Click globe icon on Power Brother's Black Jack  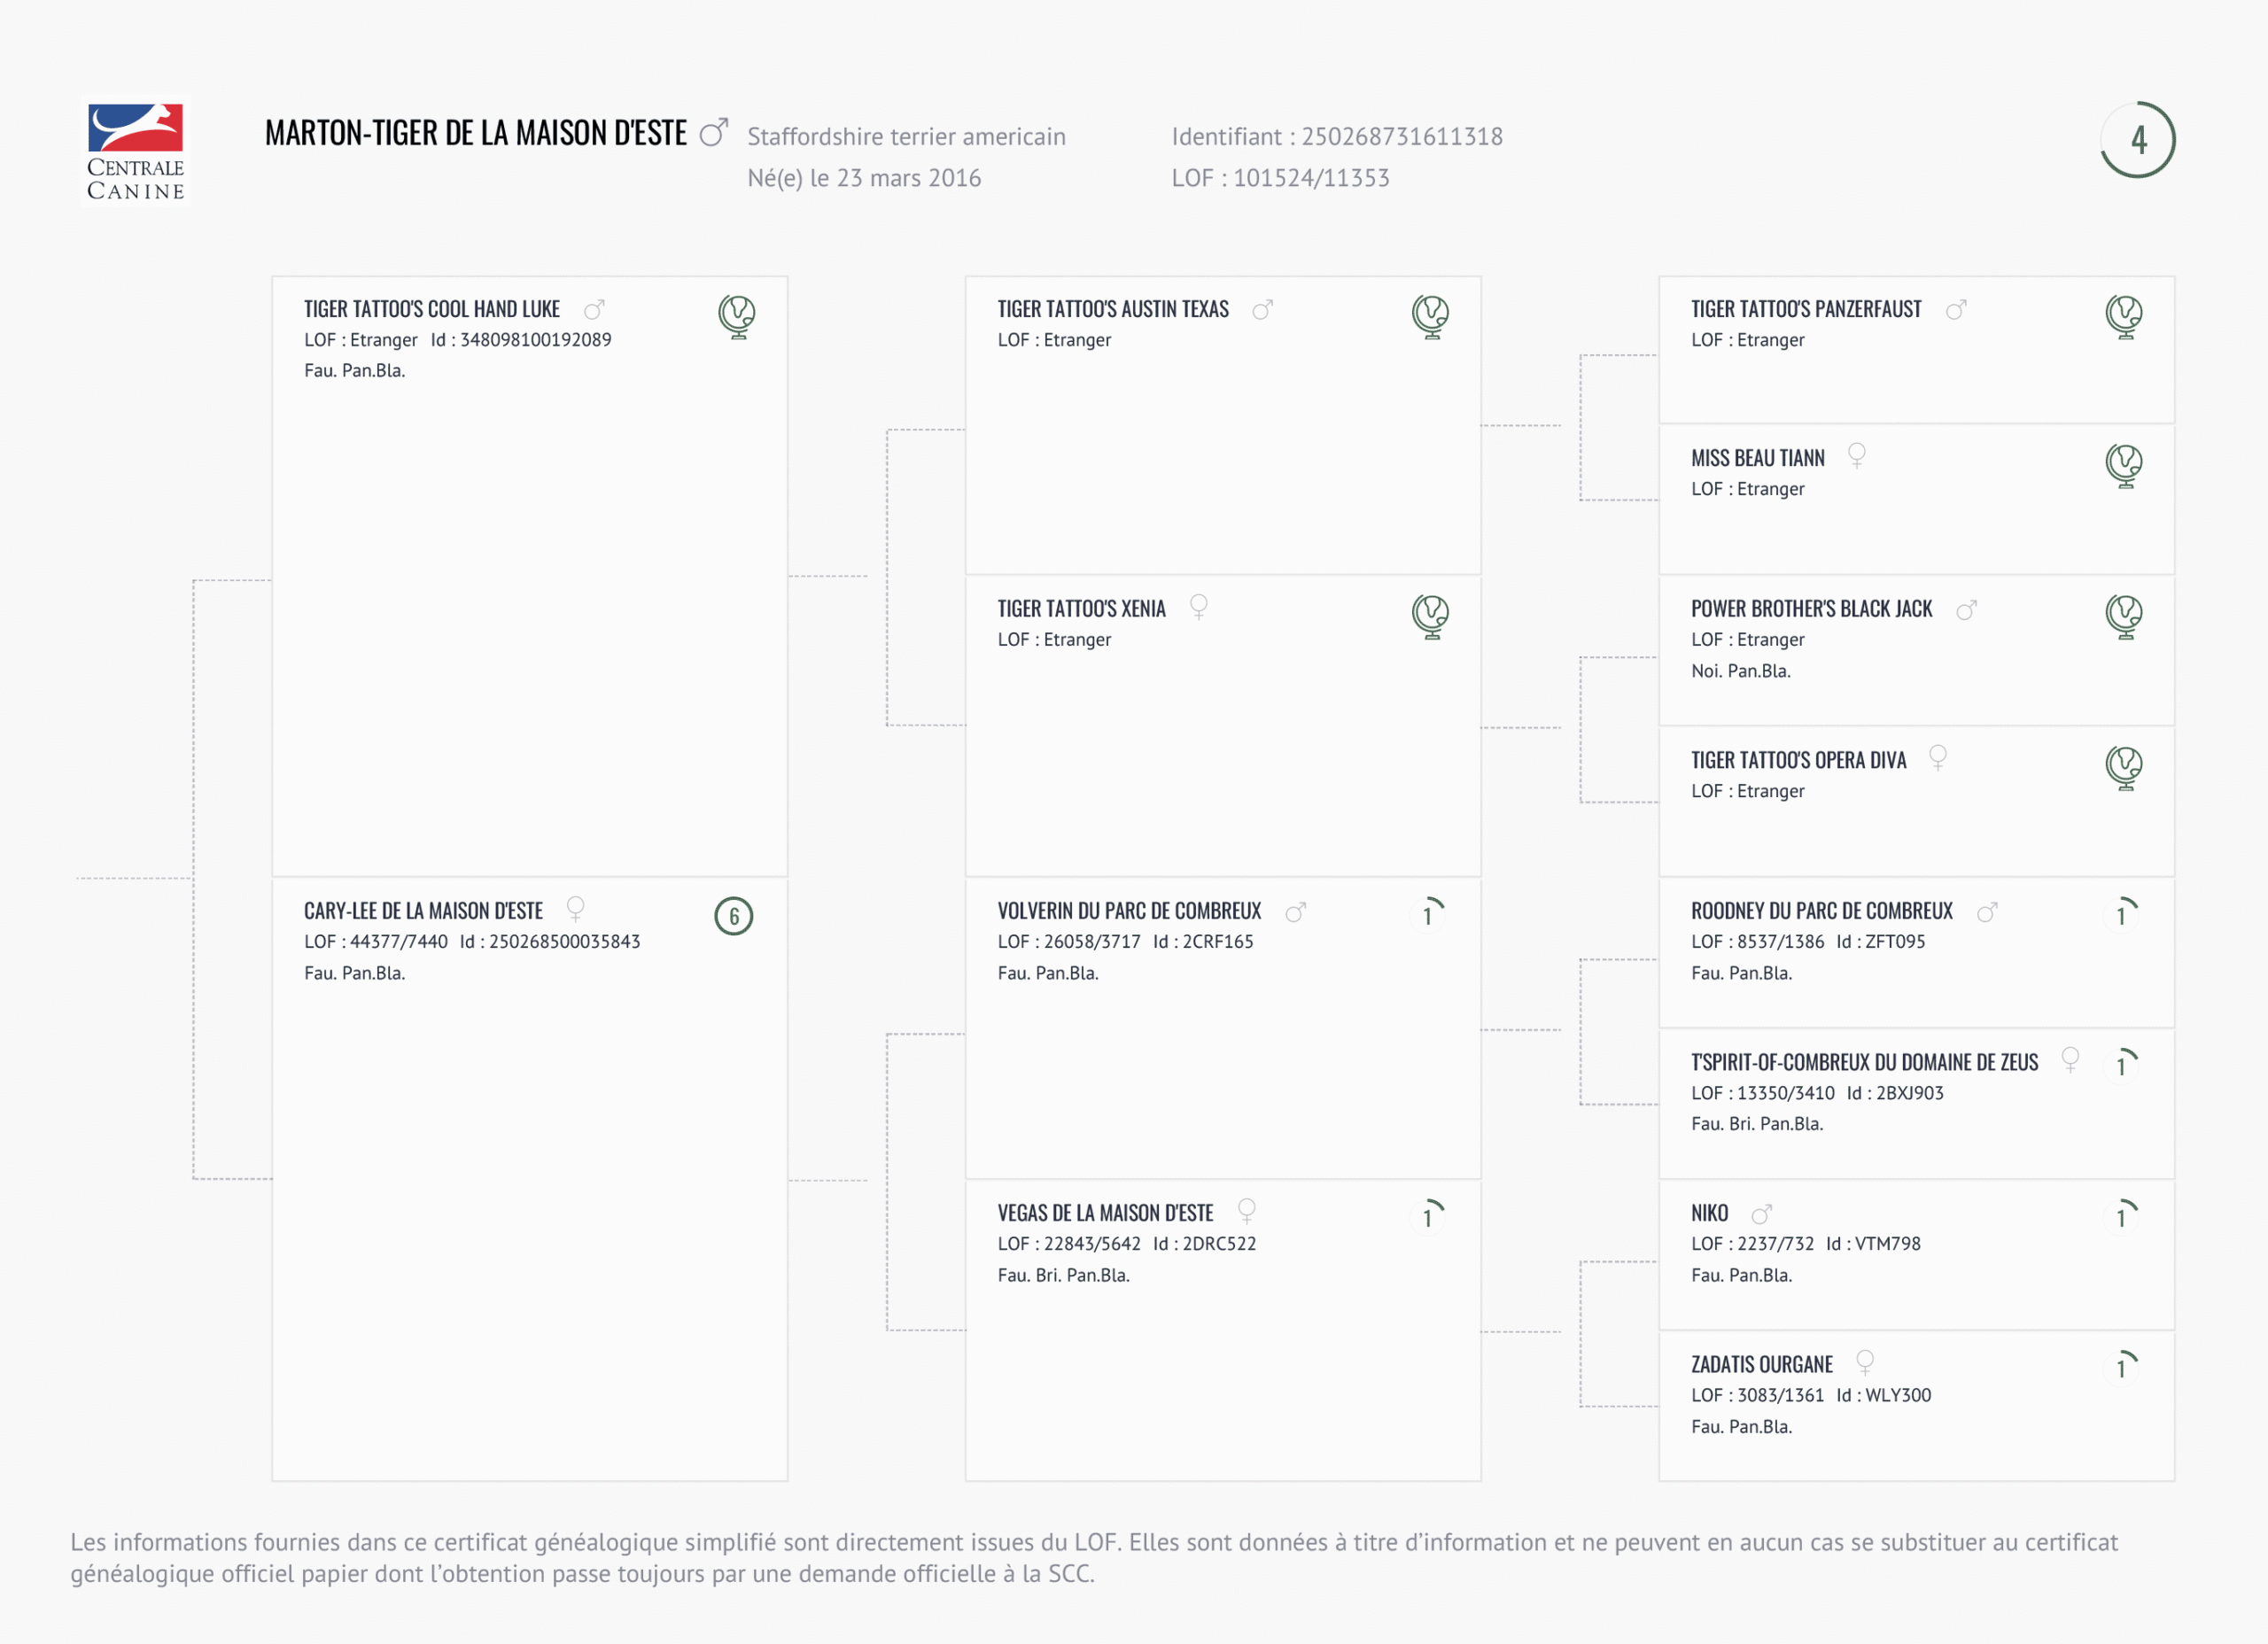point(2123,616)
